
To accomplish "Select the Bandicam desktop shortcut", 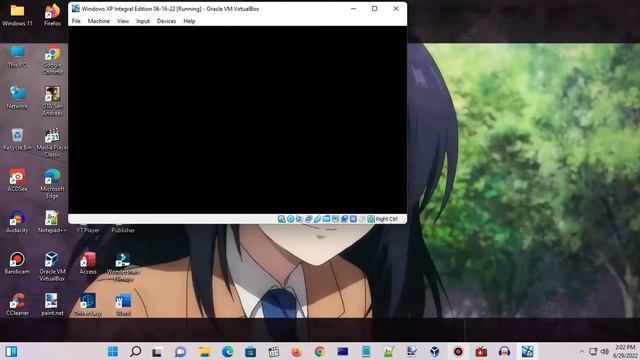I will tap(17, 263).
